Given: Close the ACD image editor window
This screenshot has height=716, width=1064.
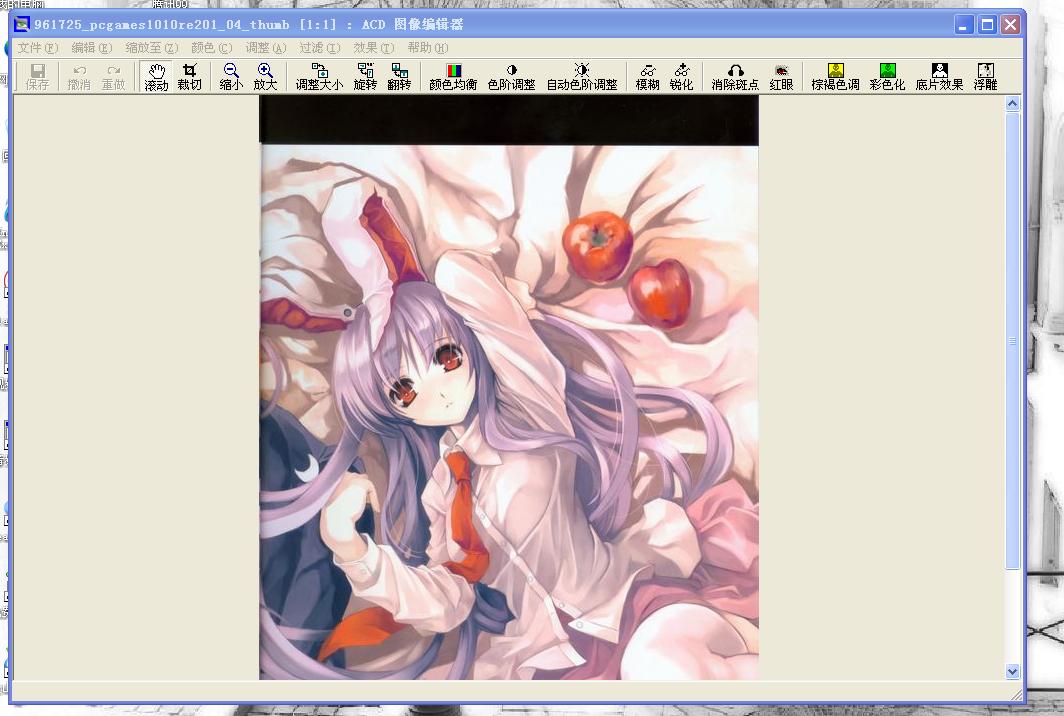Looking at the screenshot, I should (x=1010, y=25).
